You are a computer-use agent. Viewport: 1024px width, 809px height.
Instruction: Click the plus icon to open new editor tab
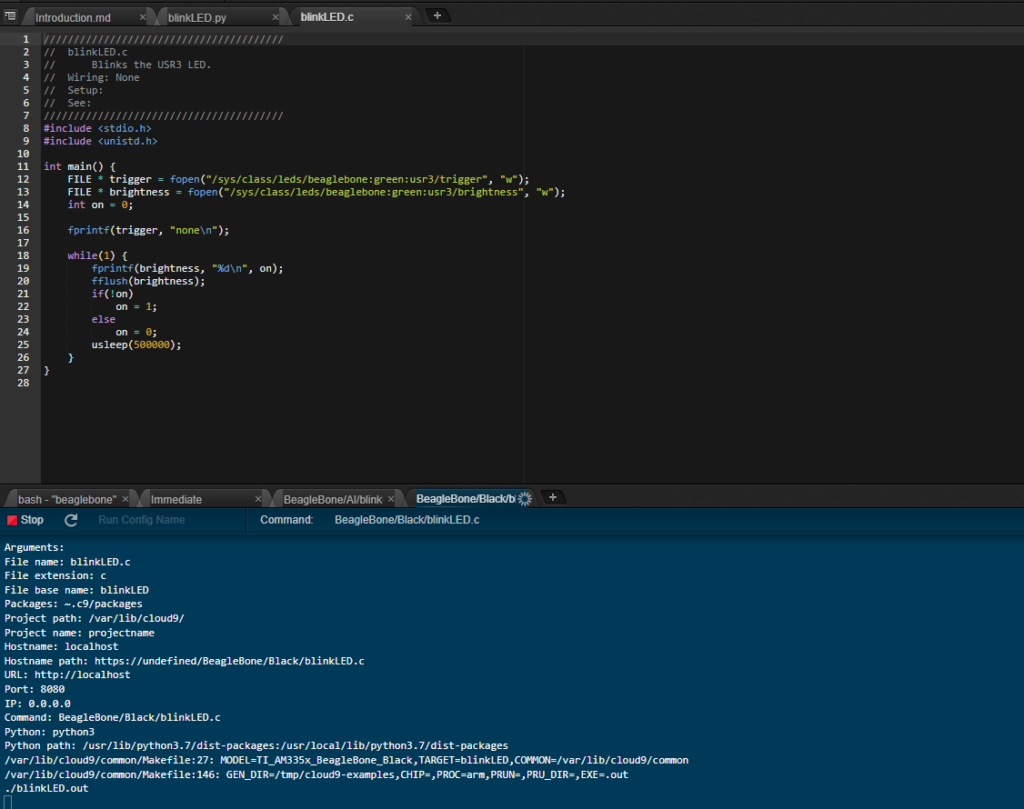pyautogui.click(x=436, y=16)
